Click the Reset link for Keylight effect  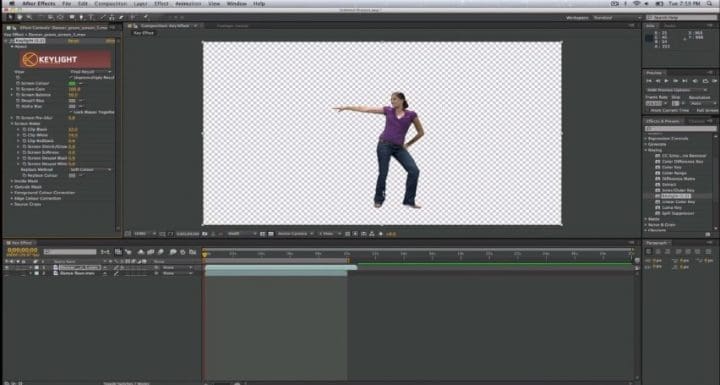(x=73, y=41)
